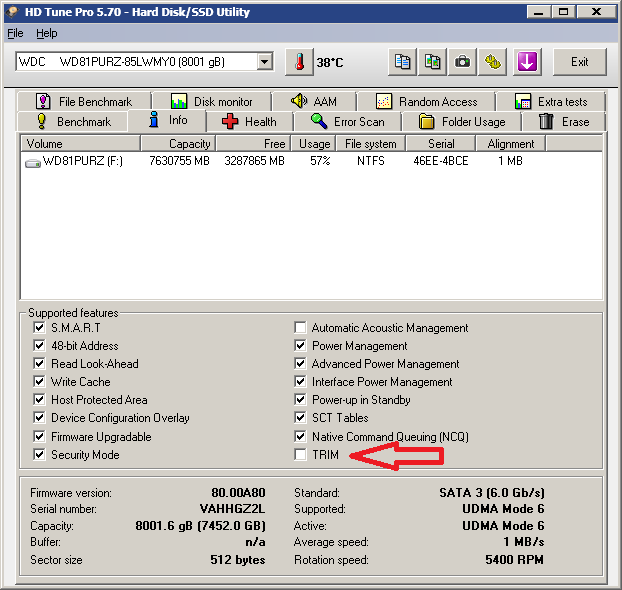Toggle the Write Cache checkbox
622x590 pixels.
tap(39, 382)
